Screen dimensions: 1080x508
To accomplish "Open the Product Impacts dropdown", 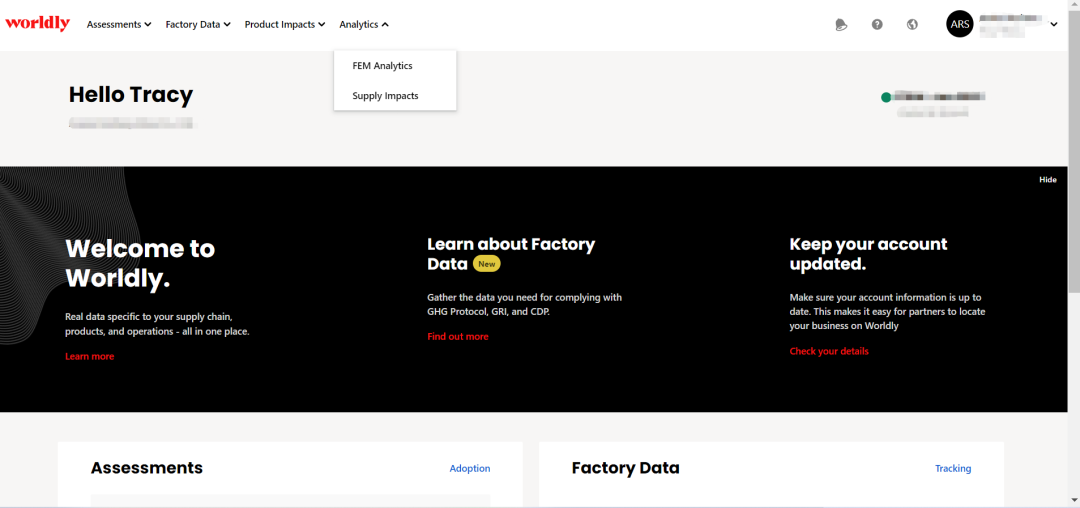I will [x=285, y=25].
